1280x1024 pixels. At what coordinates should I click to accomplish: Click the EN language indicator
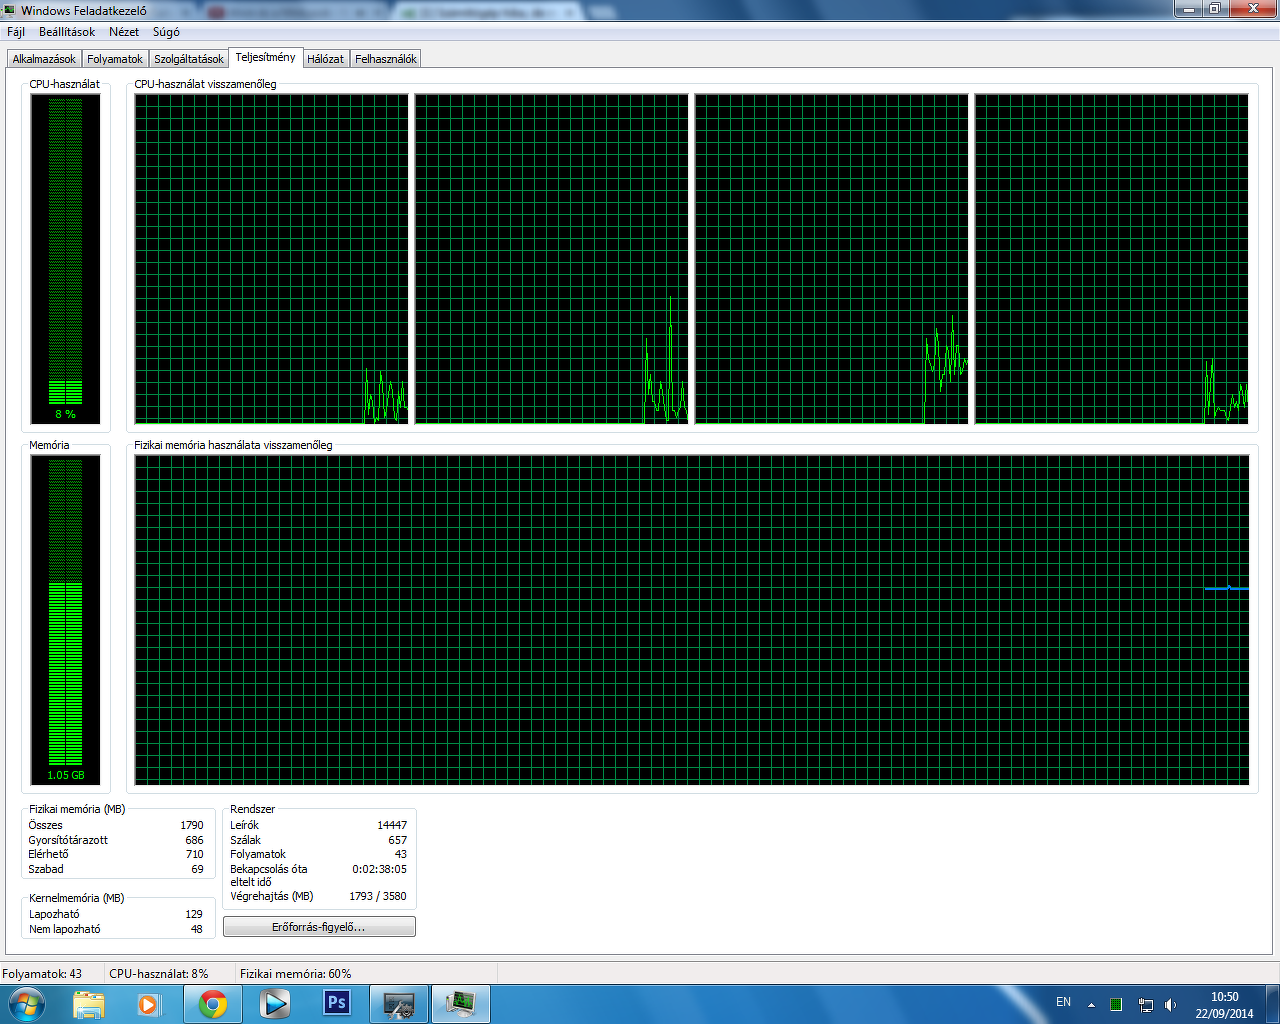(x=1063, y=1002)
